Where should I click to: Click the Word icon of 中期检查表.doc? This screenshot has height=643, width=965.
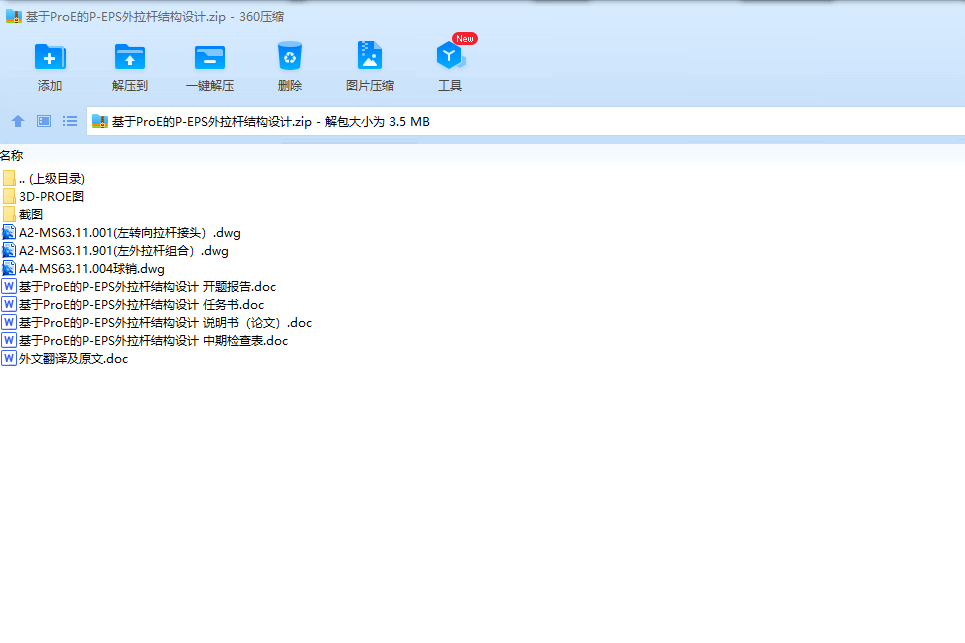(9, 340)
